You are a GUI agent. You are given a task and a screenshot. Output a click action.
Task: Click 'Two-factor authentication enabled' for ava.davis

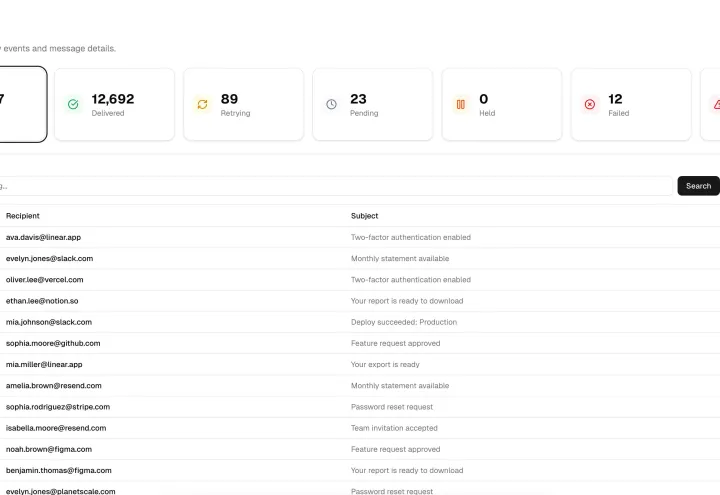click(411, 237)
